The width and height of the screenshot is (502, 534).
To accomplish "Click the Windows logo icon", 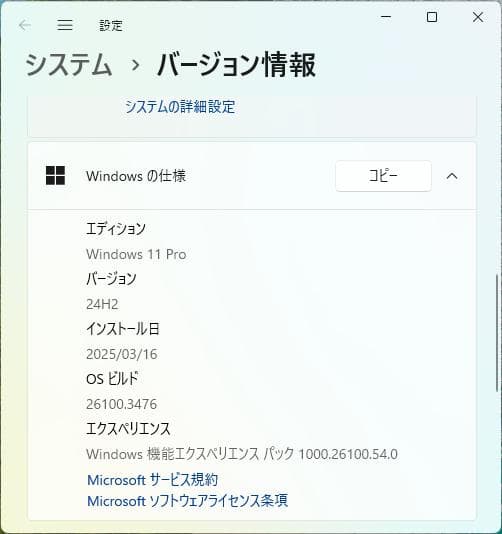I will pyautogui.click(x=56, y=175).
